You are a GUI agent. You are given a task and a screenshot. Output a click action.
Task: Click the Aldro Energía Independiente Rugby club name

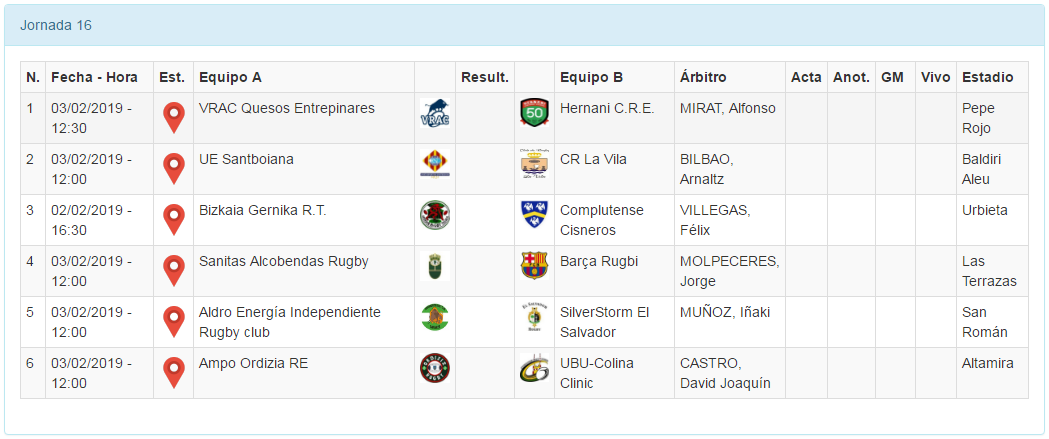289,322
